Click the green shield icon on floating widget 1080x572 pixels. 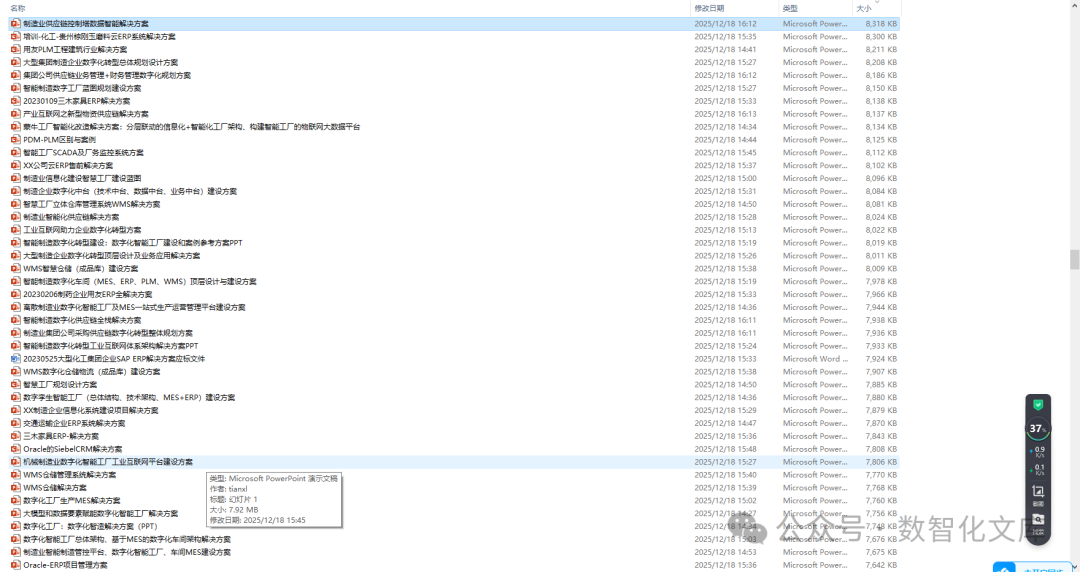[x=1038, y=405]
